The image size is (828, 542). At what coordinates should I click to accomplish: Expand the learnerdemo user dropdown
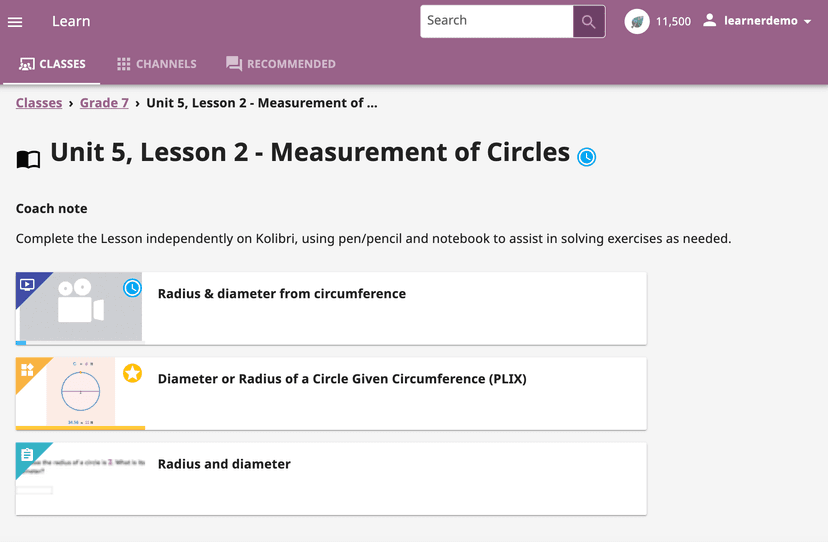(807, 22)
